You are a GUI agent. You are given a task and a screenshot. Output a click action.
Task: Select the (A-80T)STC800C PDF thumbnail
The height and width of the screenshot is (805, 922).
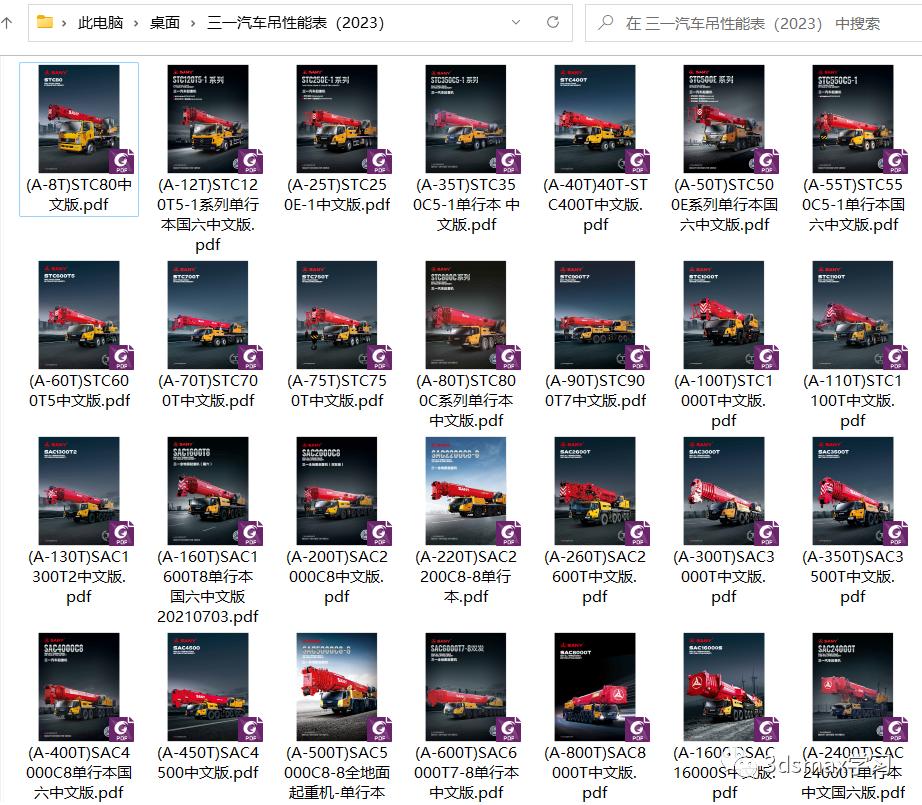coord(466,315)
